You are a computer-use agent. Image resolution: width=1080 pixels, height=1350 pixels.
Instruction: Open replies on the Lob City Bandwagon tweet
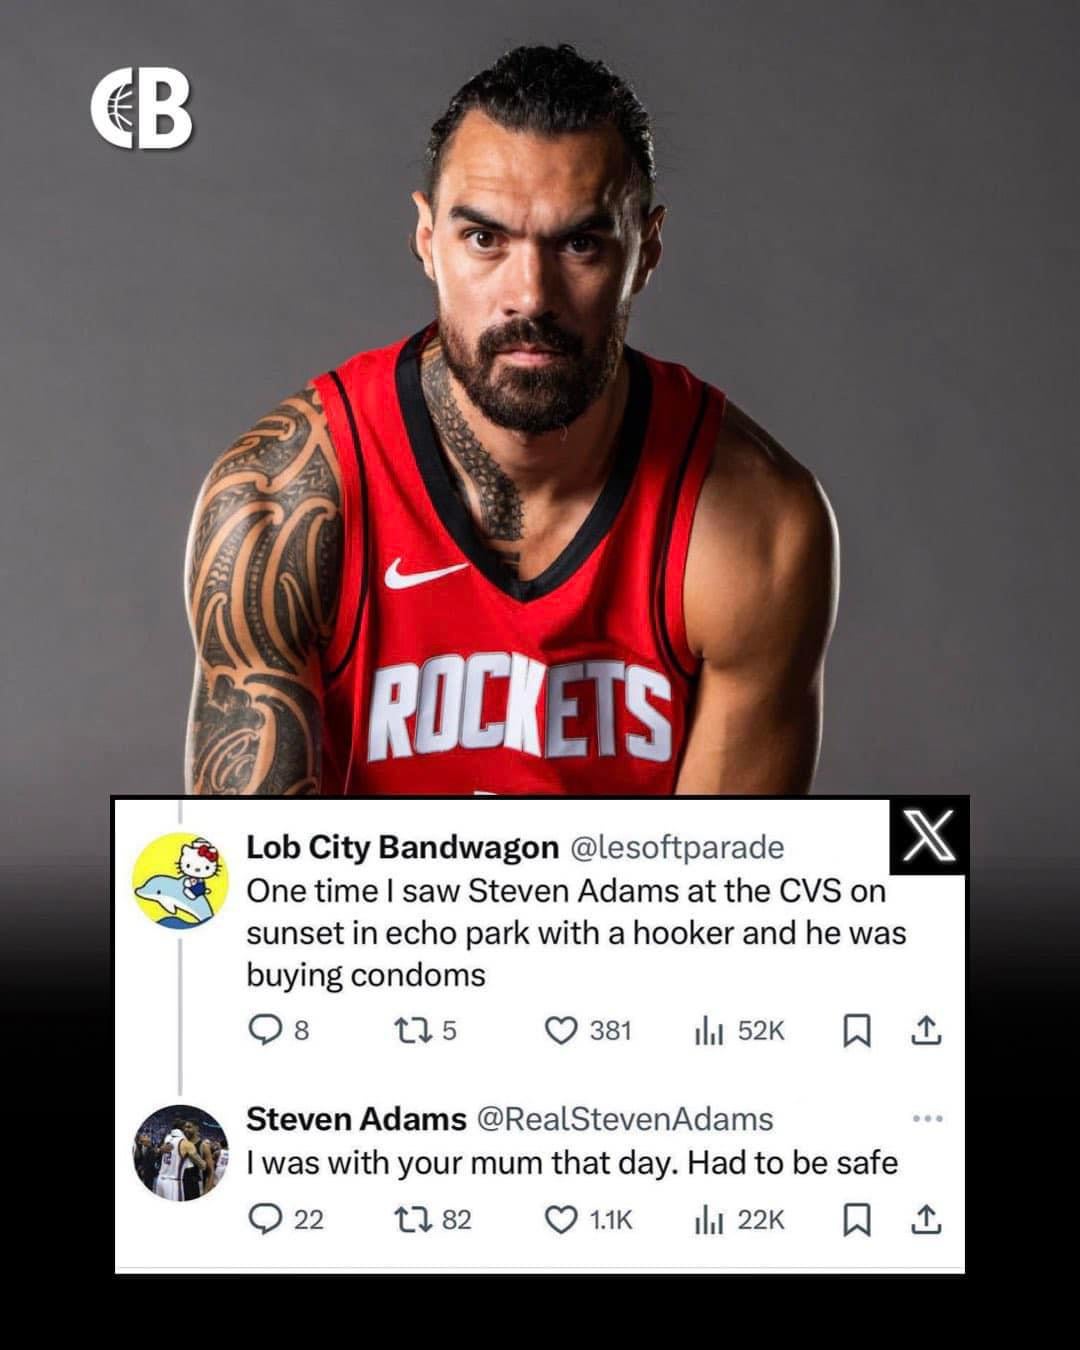(x=278, y=1030)
